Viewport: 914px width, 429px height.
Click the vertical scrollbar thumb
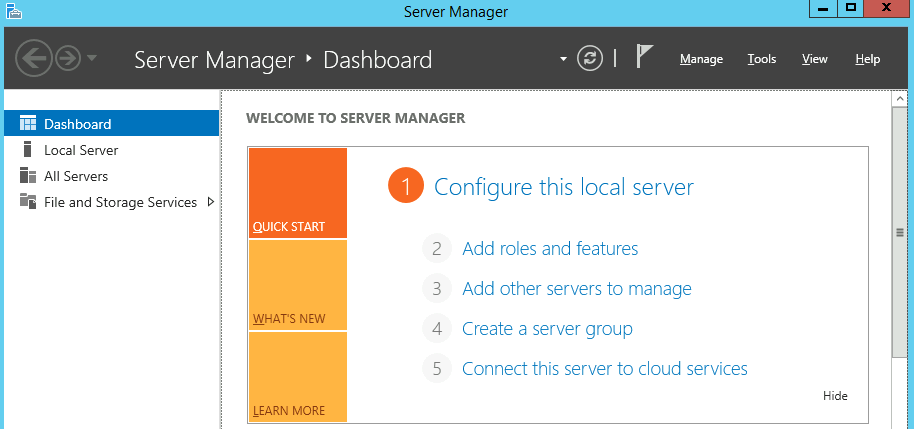coord(898,232)
